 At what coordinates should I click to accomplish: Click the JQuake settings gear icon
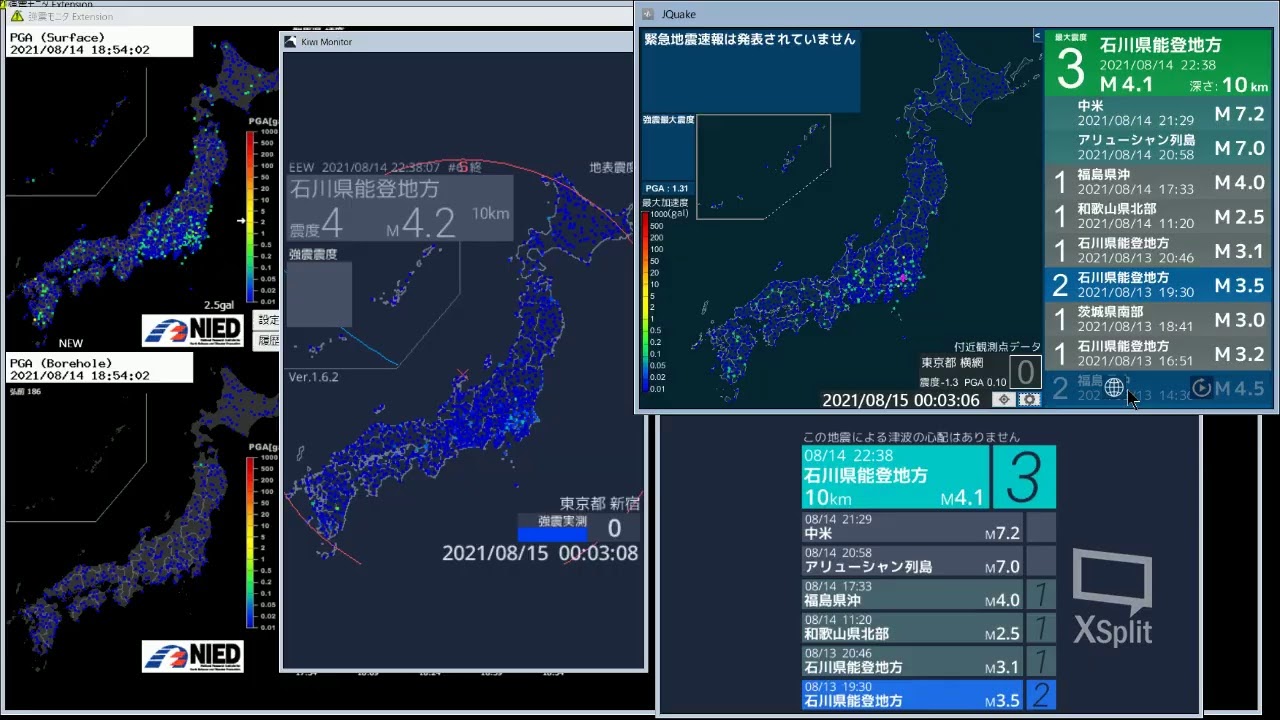tap(1029, 399)
